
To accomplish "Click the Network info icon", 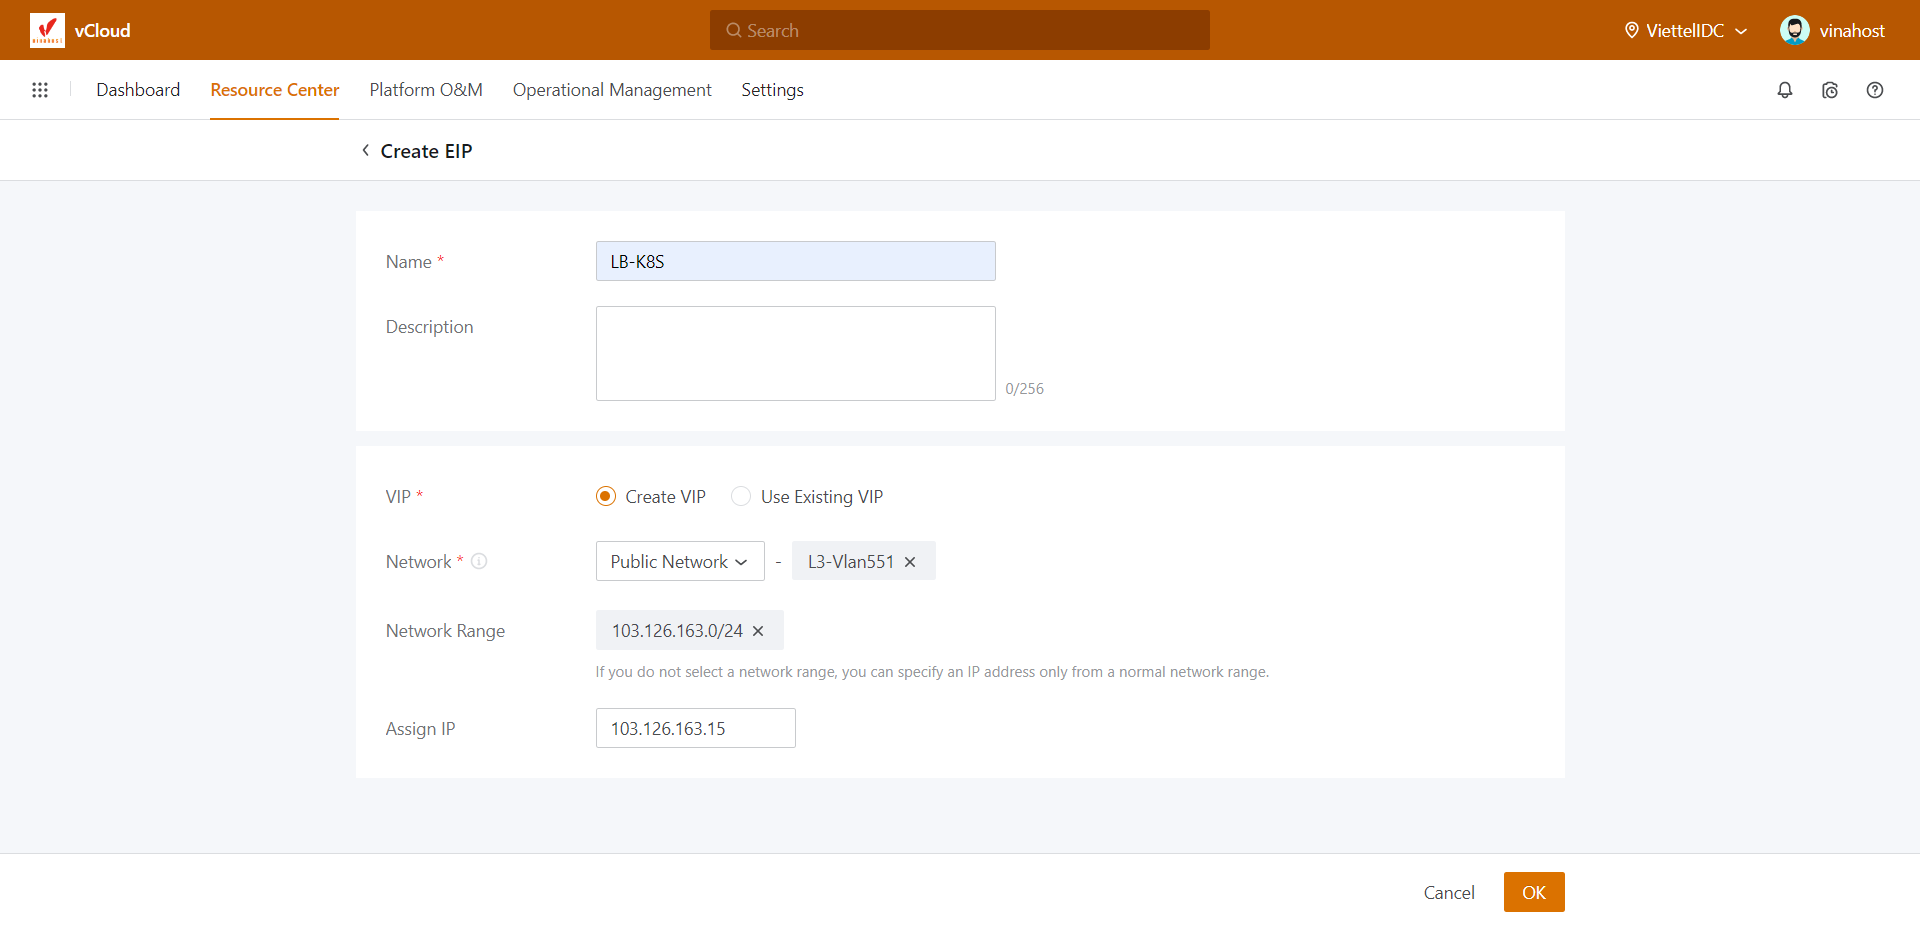I will click(x=479, y=561).
